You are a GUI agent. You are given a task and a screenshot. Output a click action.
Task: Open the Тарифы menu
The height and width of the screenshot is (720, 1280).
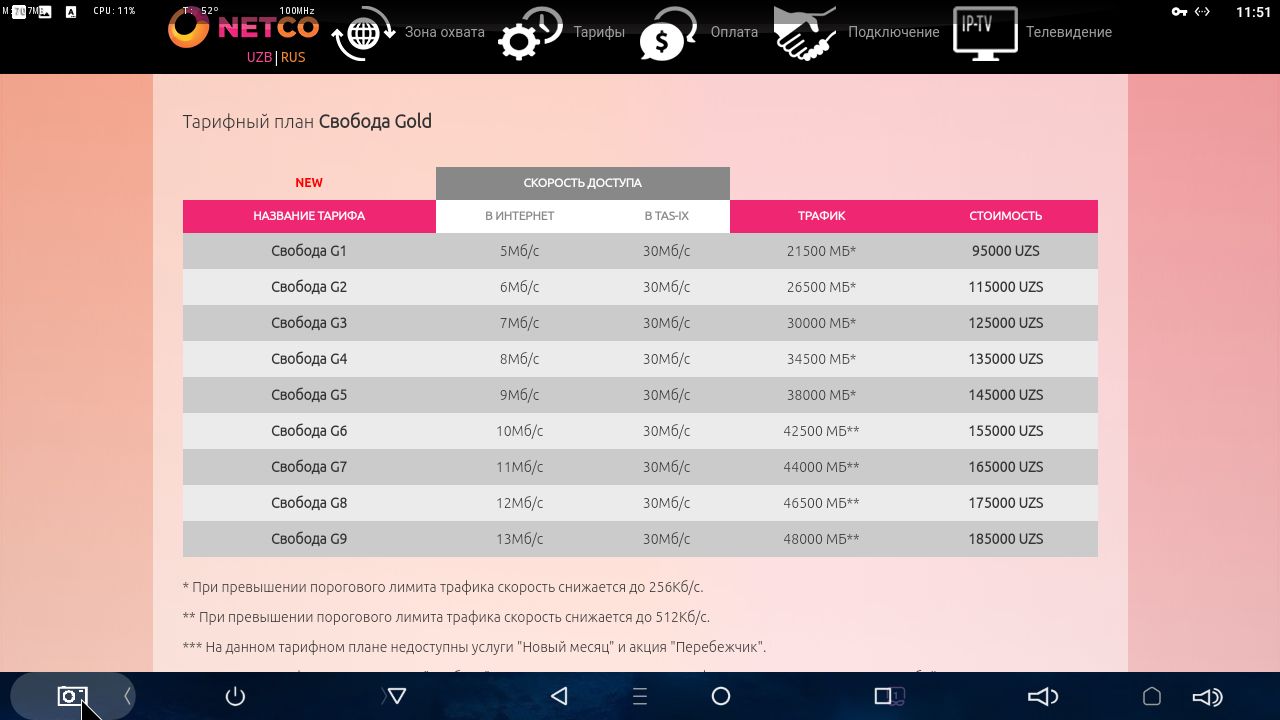pos(599,32)
